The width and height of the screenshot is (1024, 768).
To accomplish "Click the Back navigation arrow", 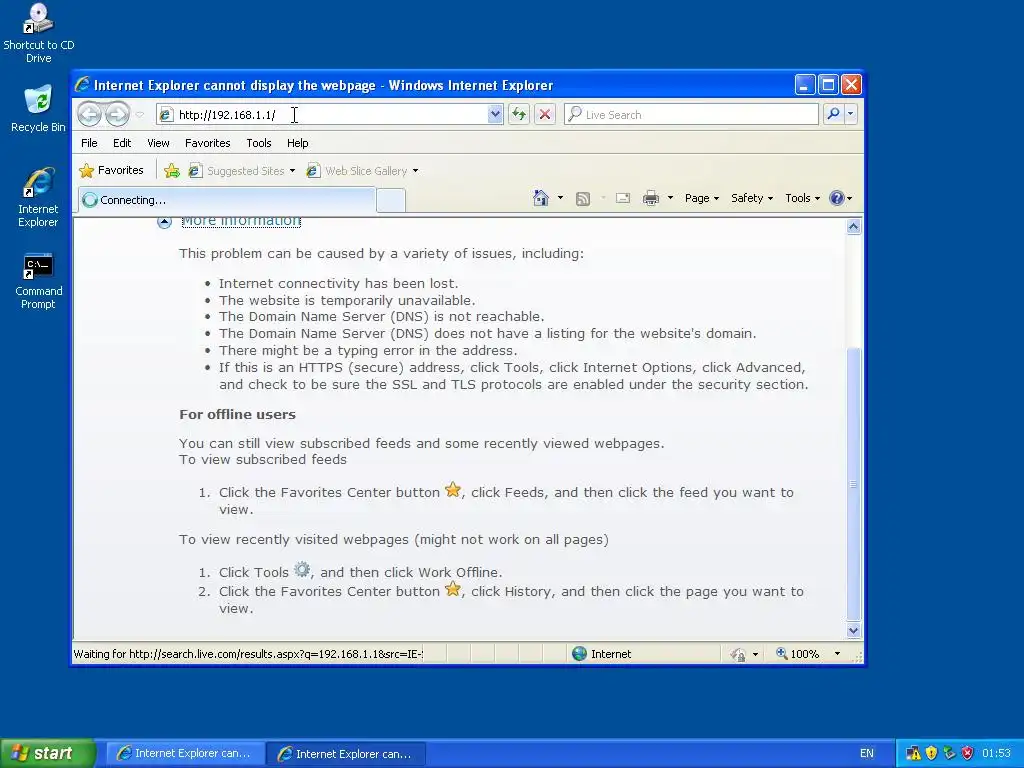I will tap(89, 115).
